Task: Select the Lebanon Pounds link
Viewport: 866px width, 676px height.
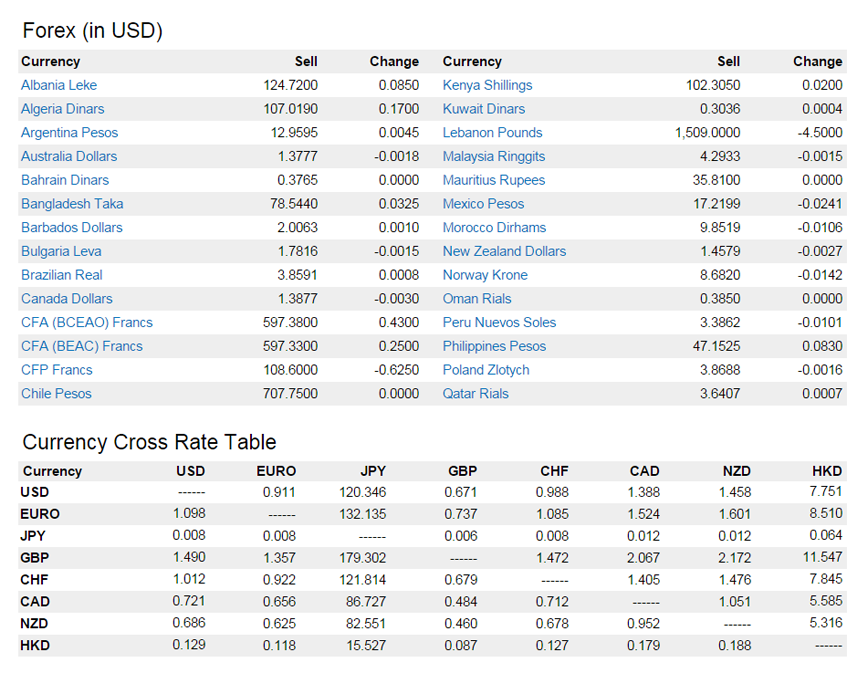Action: point(492,133)
